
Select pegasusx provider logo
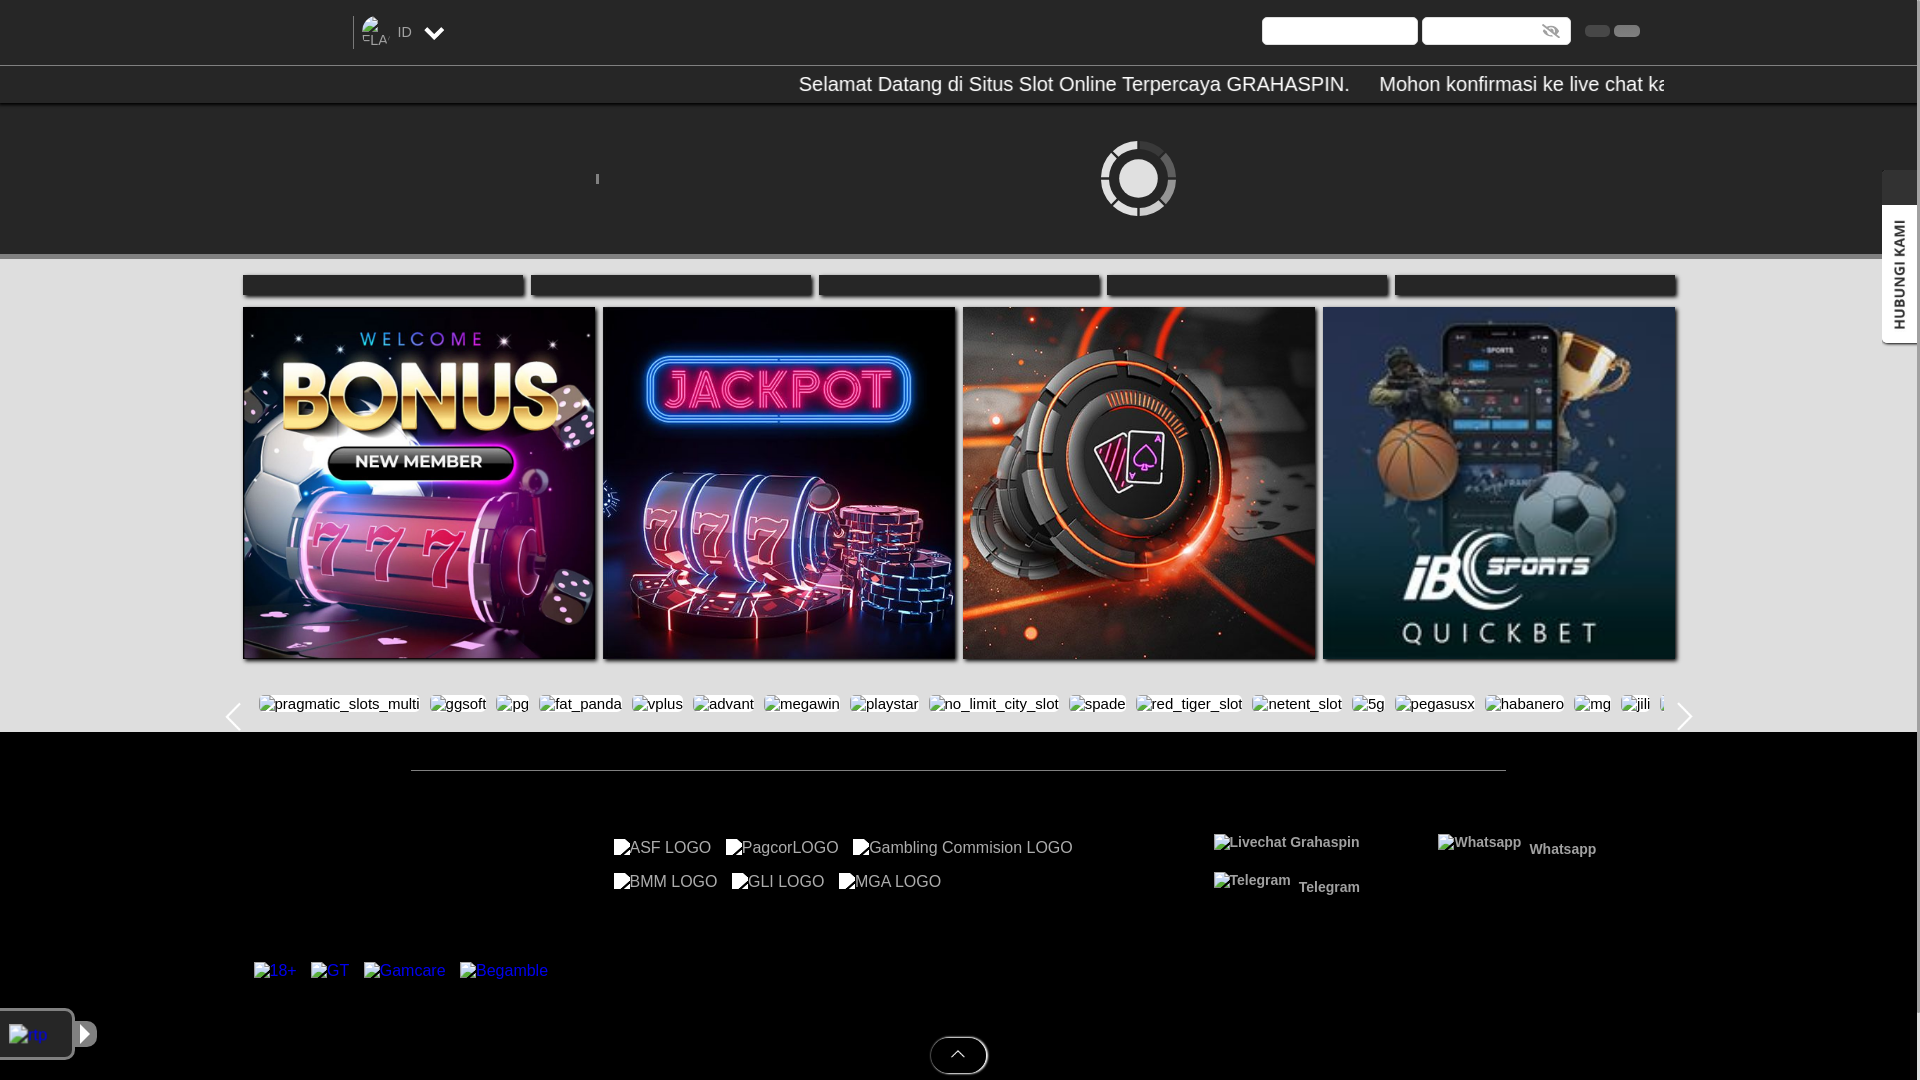pyautogui.click(x=1435, y=704)
